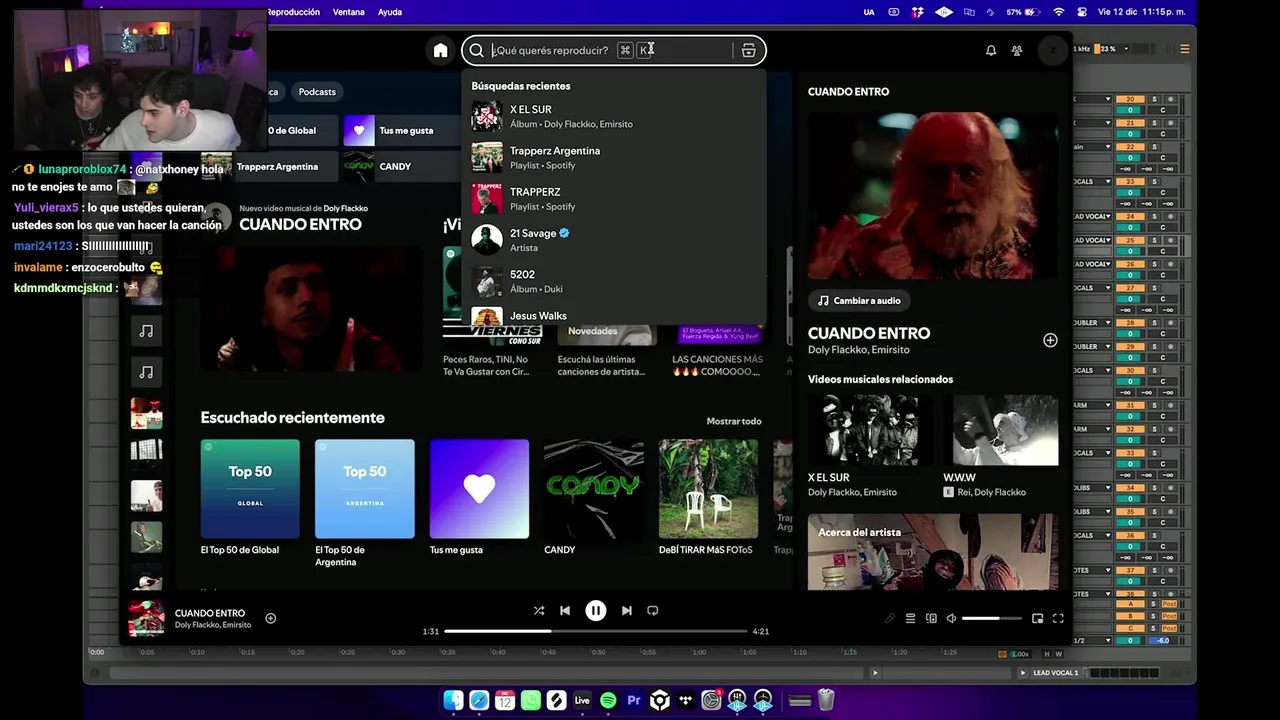Solo Ableton track 34
The image size is (1280, 720).
[x=1154, y=488]
